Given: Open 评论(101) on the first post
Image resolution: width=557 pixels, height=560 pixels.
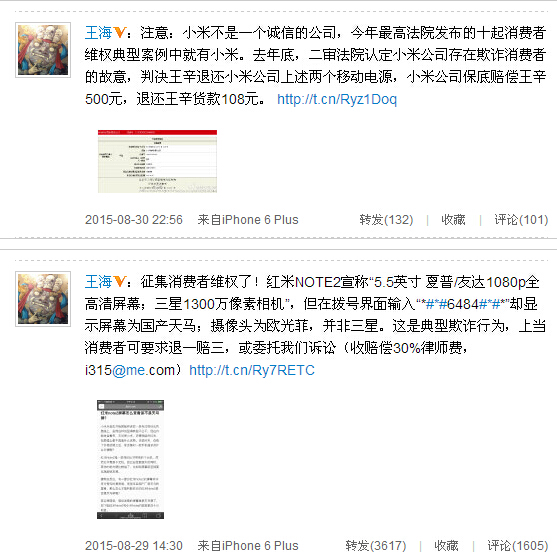Looking at the screenshot, I should (x=521, y=220).
